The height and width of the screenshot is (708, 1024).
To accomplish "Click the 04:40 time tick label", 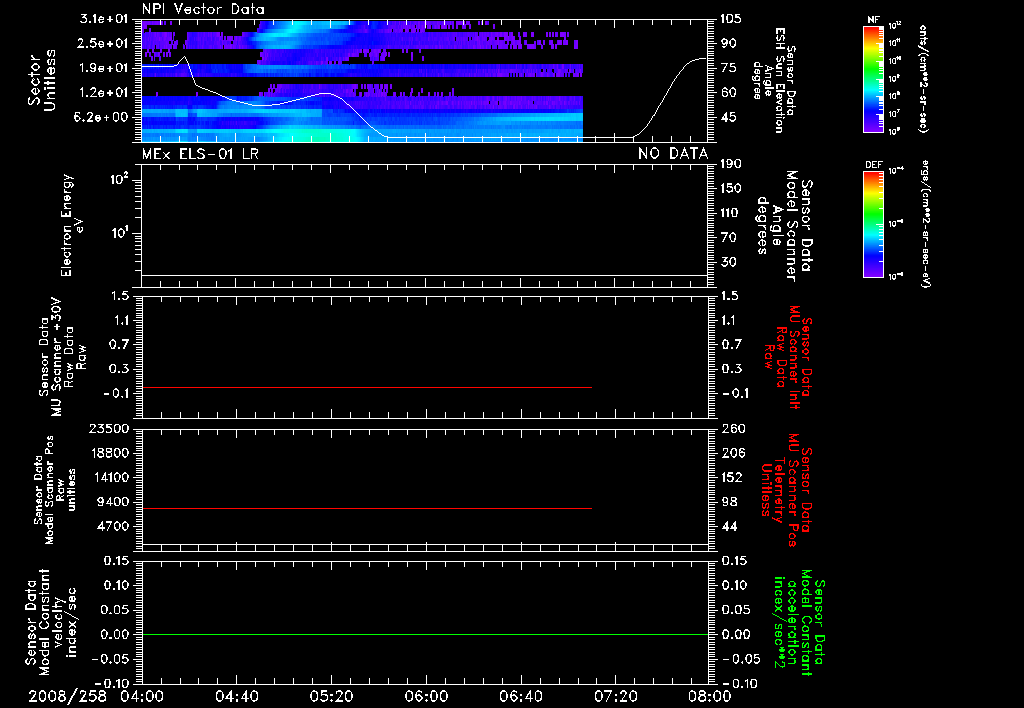I will [236, 696].
